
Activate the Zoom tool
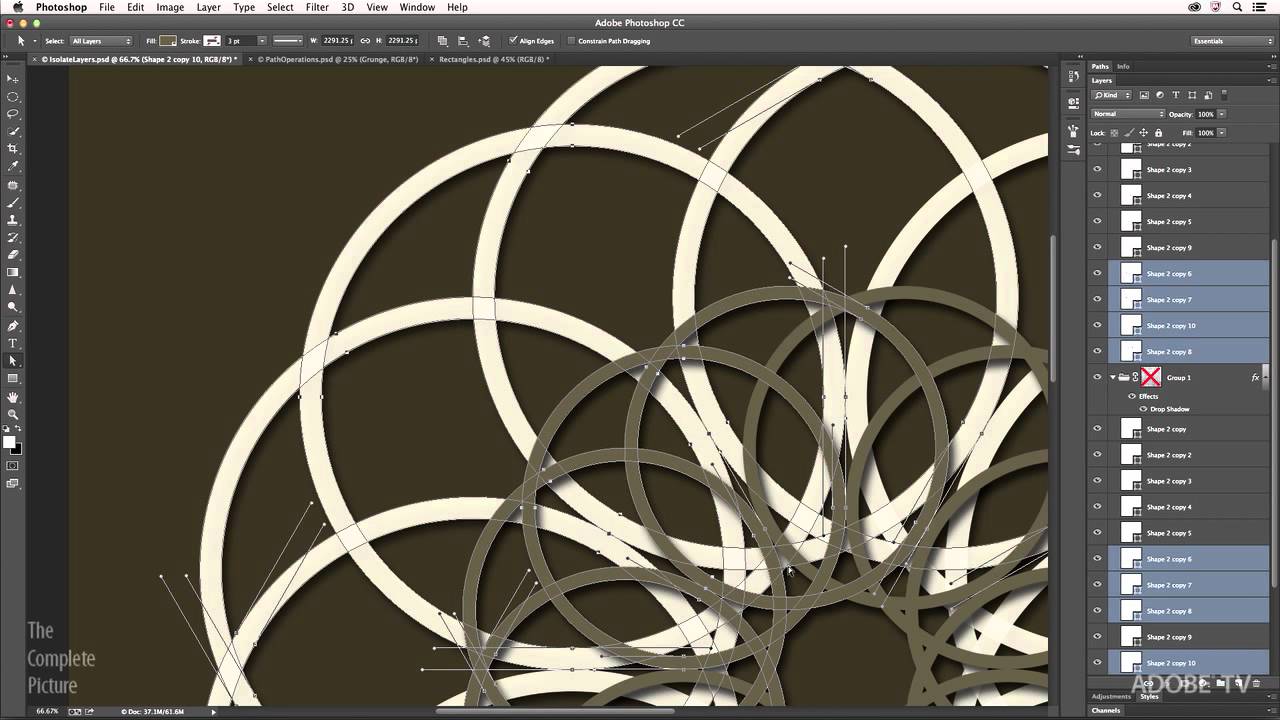(x=13, y=413)
